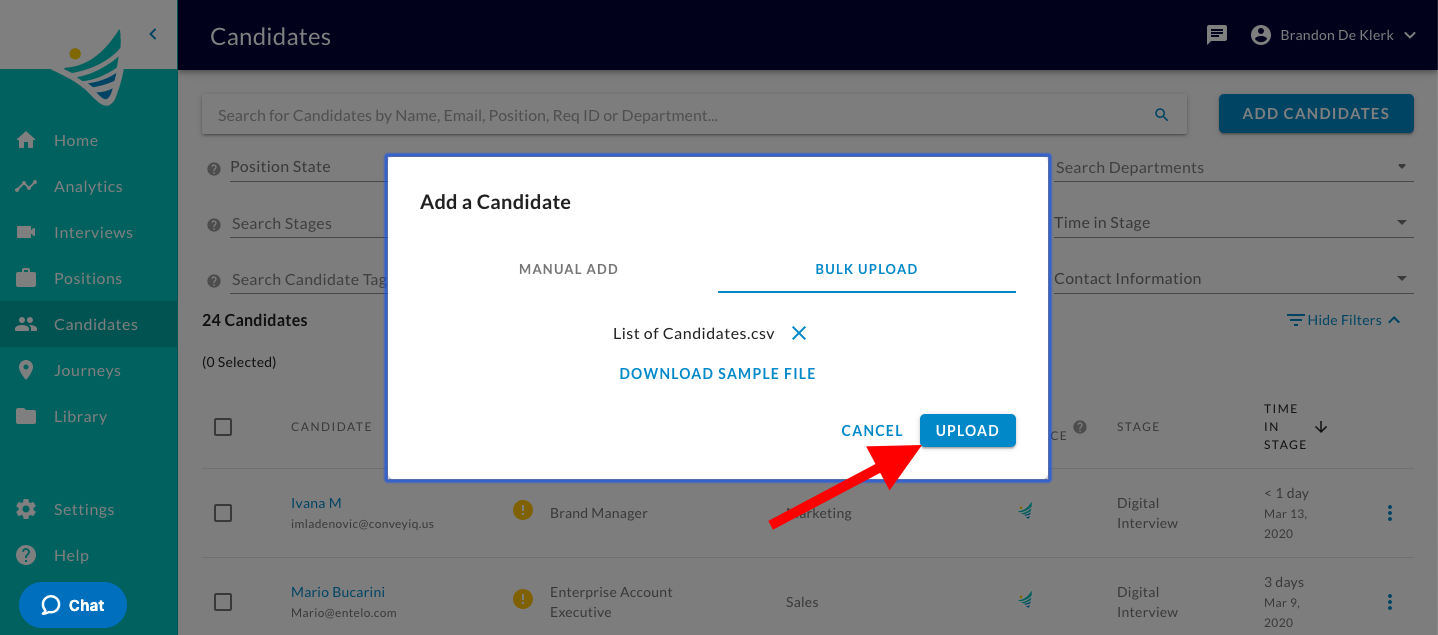1438x635 pixels.
Task: Sort by TIME IN STAGE arrow
Action: [x=1321, y=427]
